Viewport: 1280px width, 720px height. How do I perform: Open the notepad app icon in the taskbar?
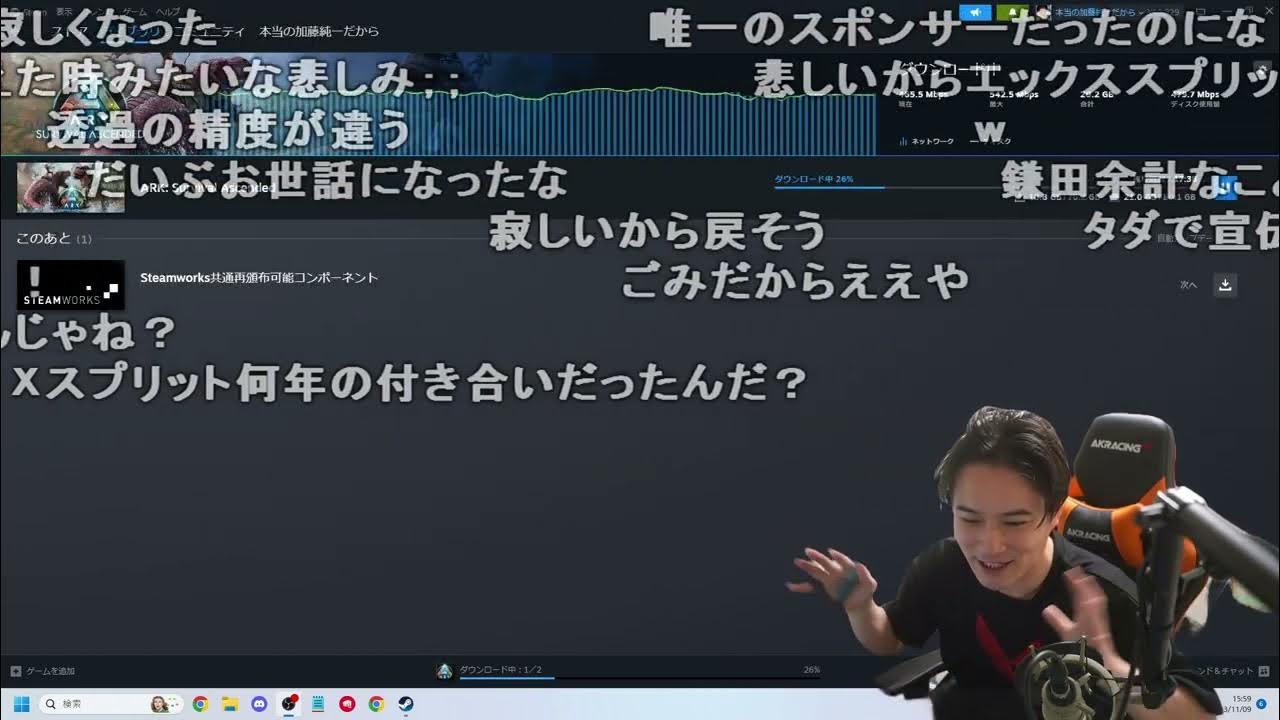point(318,704)
